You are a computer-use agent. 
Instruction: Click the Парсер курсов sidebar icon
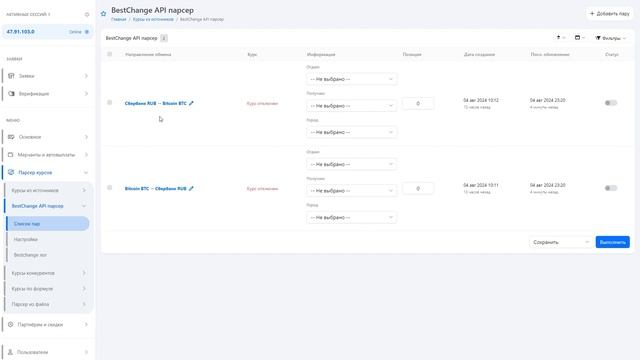[11, 172]
